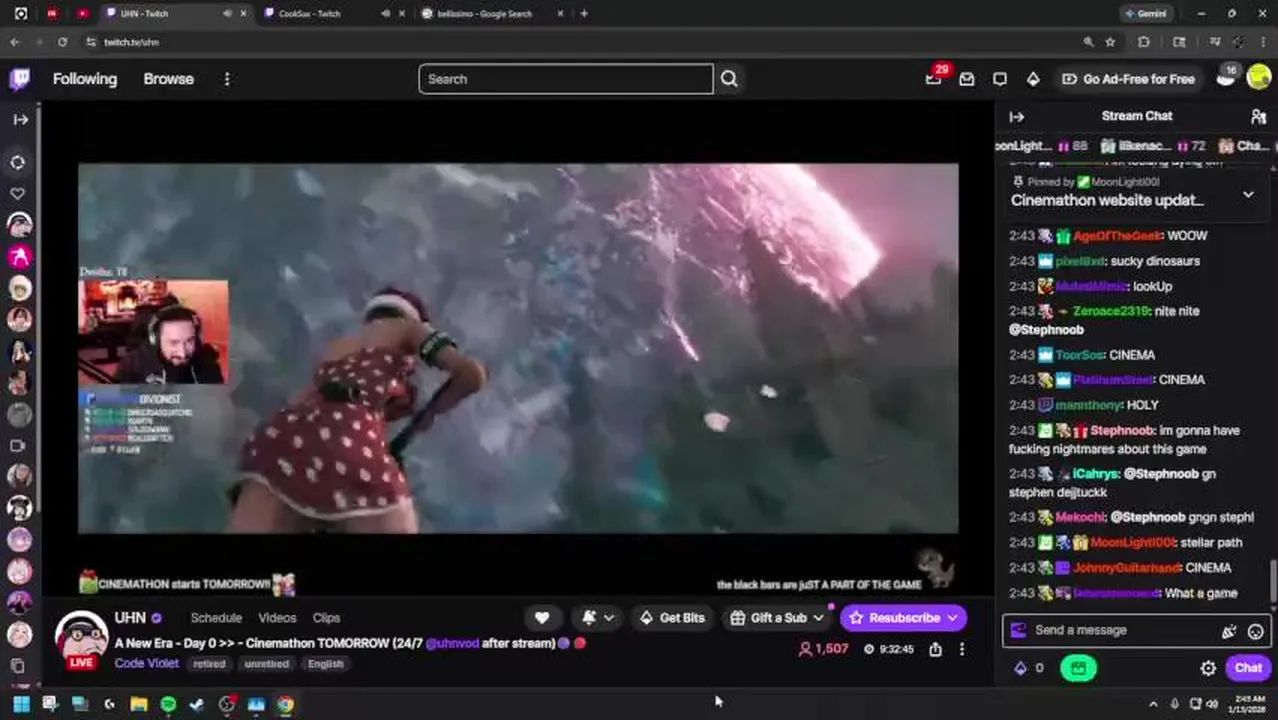
Task: Open the Browse page
Action: coord(168,79)
